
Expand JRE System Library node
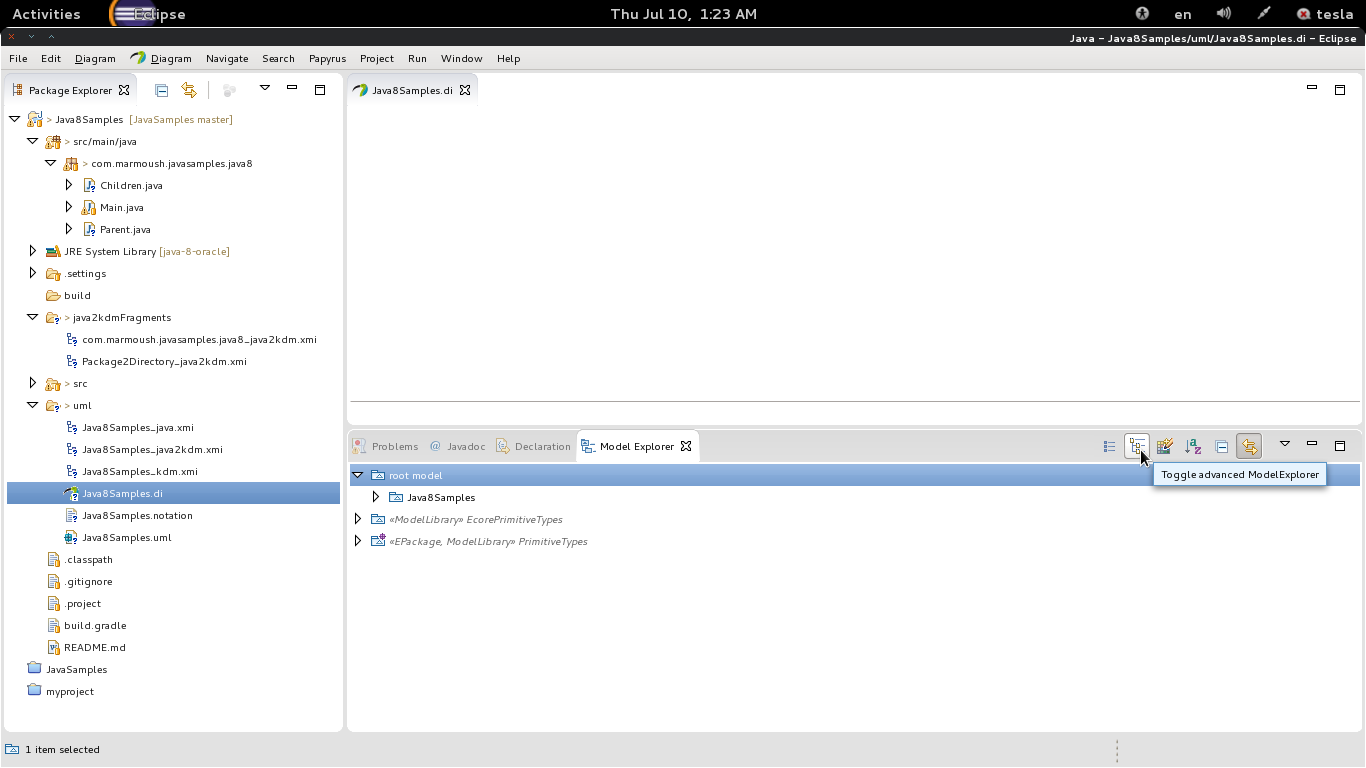click(x=32, y=251)
